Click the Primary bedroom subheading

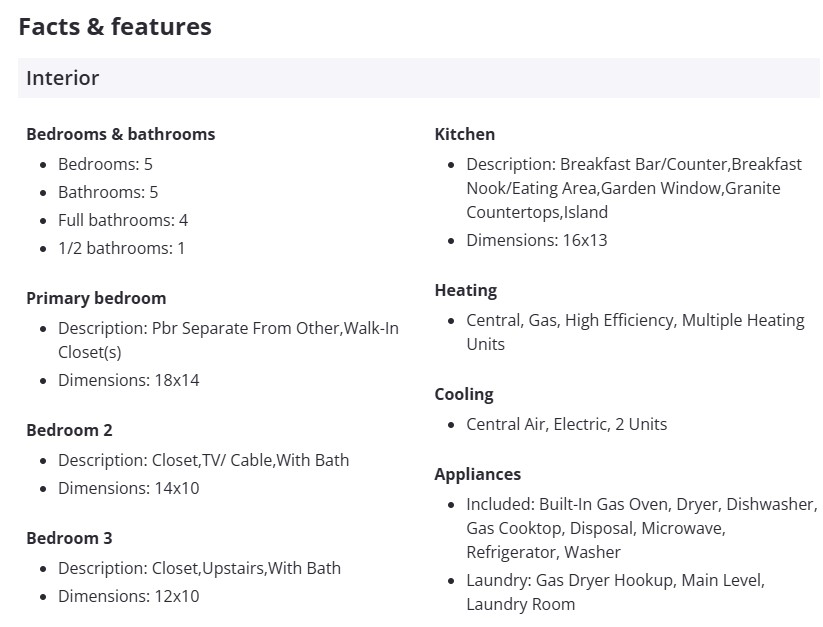click(96, 298)
